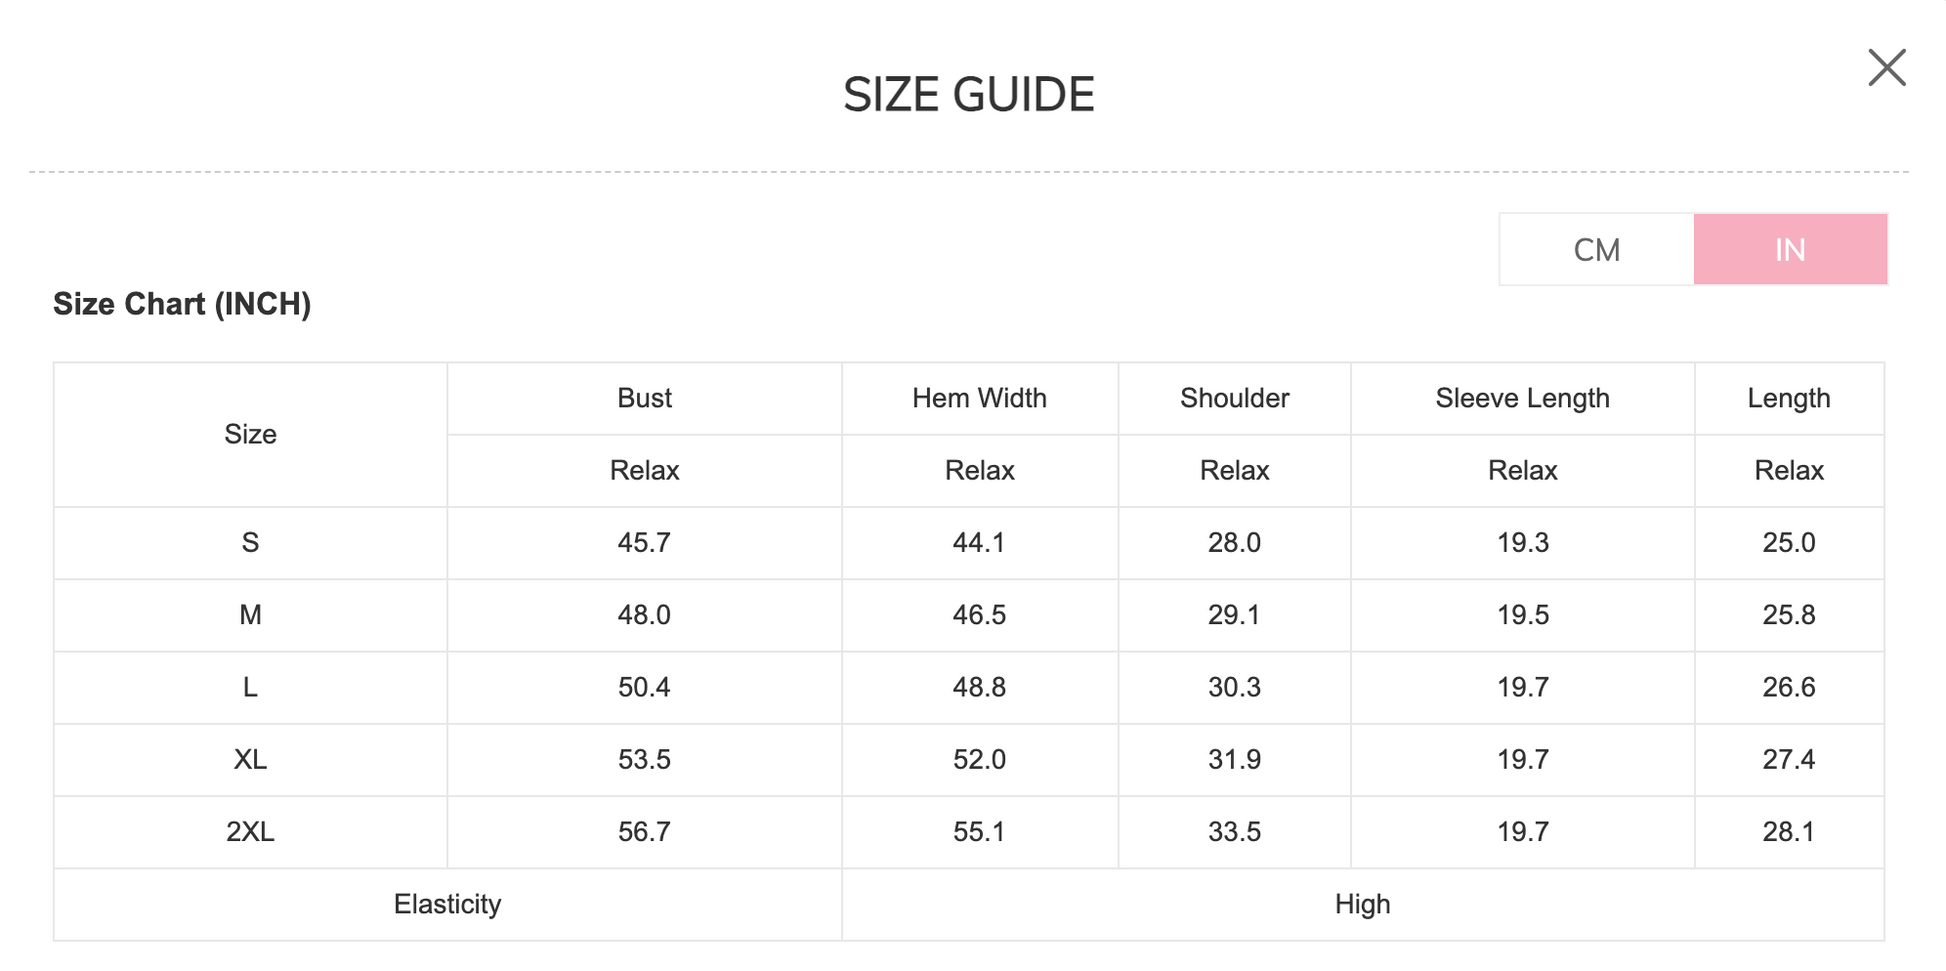Click the S length value 25.0
The image size is (1946, 971).
1788,542
